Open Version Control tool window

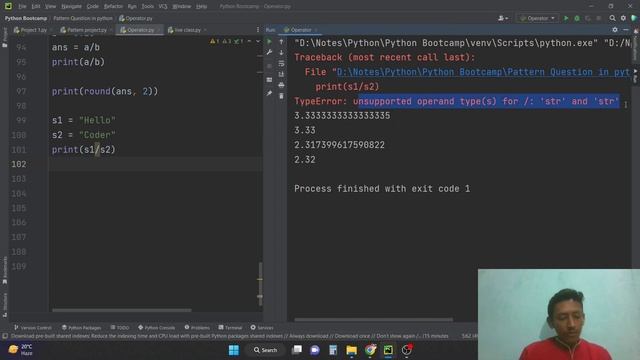point(33,328)
